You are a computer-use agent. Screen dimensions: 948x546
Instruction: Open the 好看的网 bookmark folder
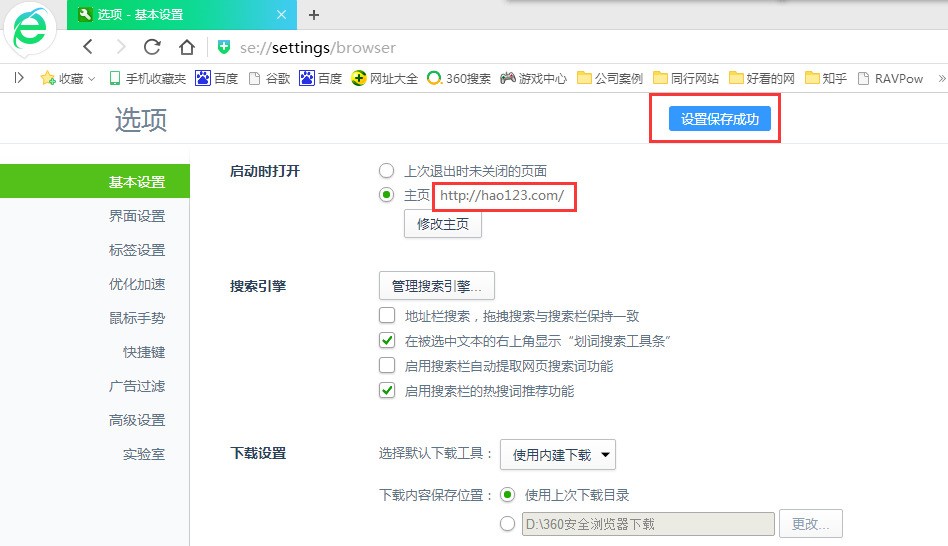point(762,78)
